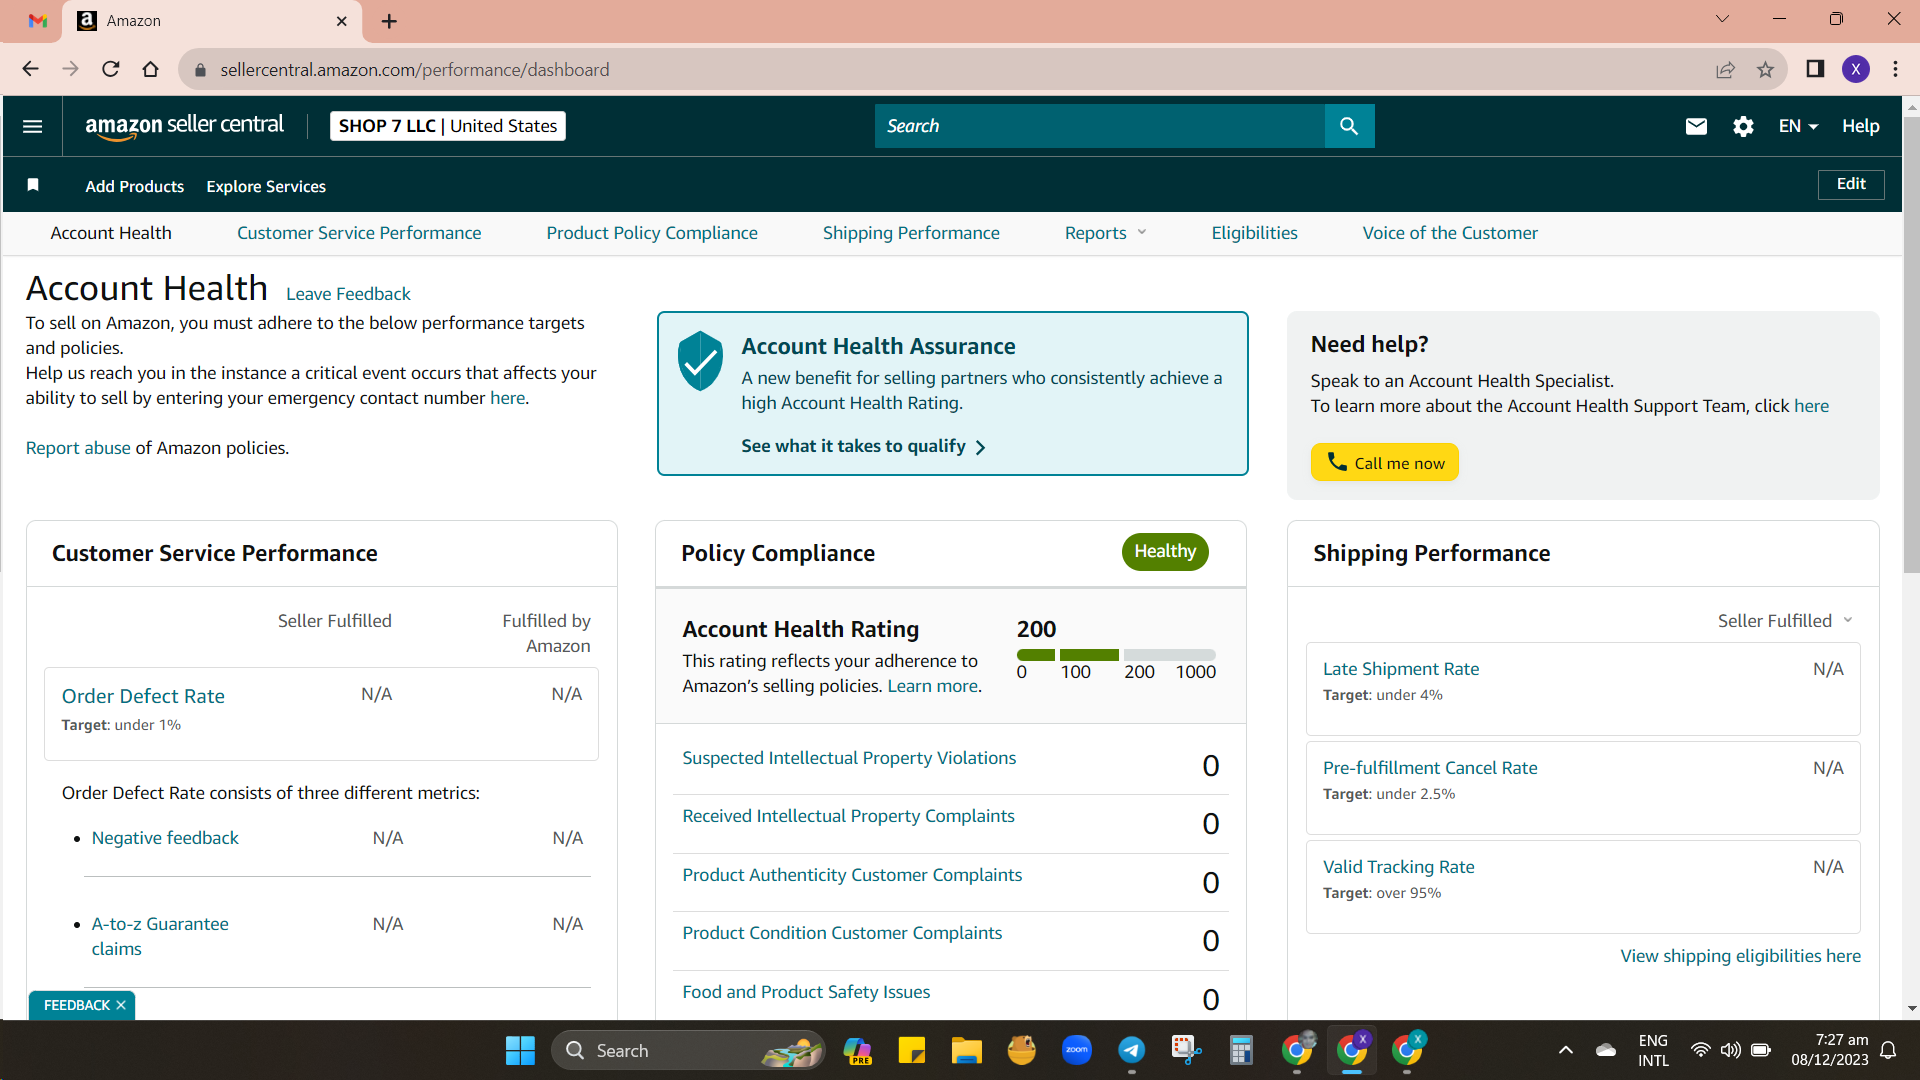
Task: Open Product Policy Compliance tab
Action: pyautogui.click(x=652, y=233)
